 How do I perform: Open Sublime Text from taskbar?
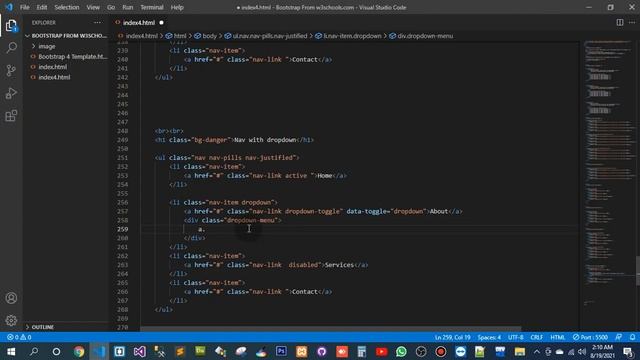point(180,351)
